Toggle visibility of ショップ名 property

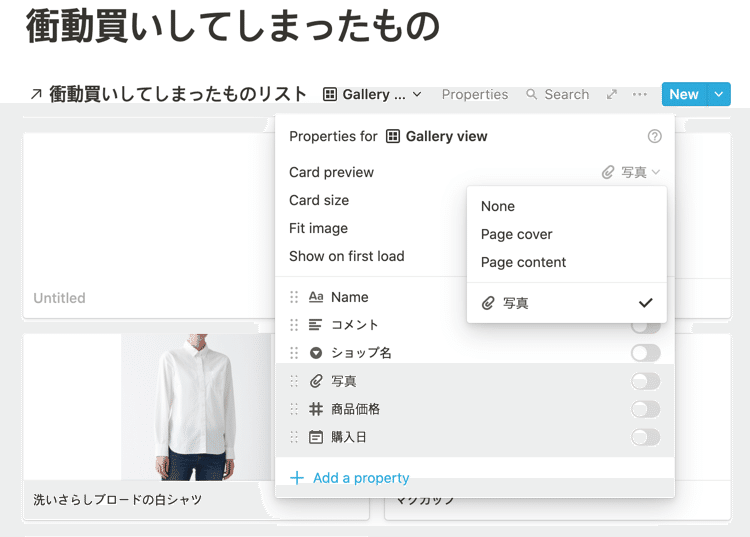pyautogui.click(x=645, y=353)
